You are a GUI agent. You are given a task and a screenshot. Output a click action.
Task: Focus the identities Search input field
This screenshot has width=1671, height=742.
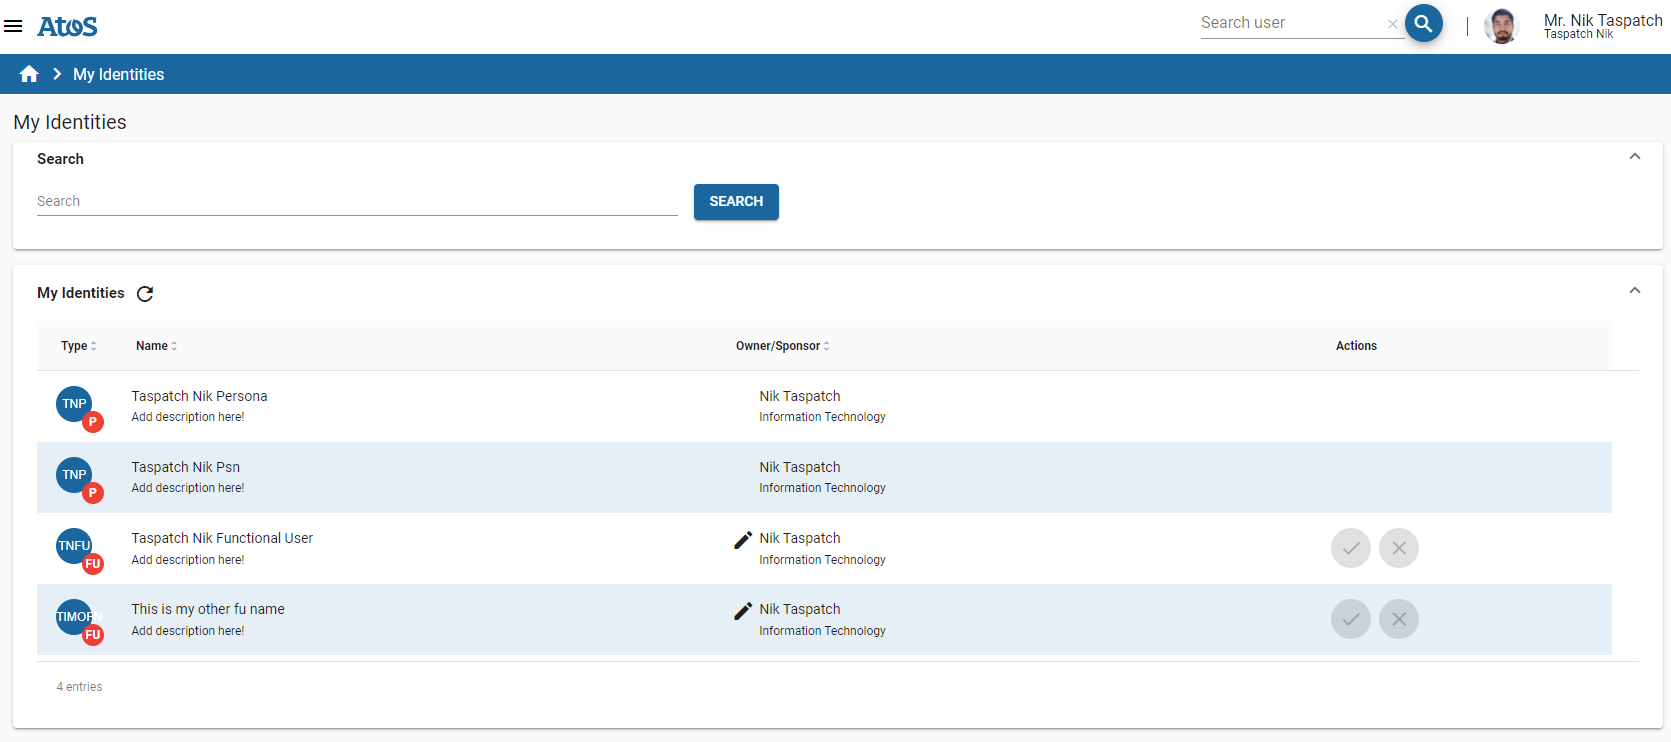point(357,202)
